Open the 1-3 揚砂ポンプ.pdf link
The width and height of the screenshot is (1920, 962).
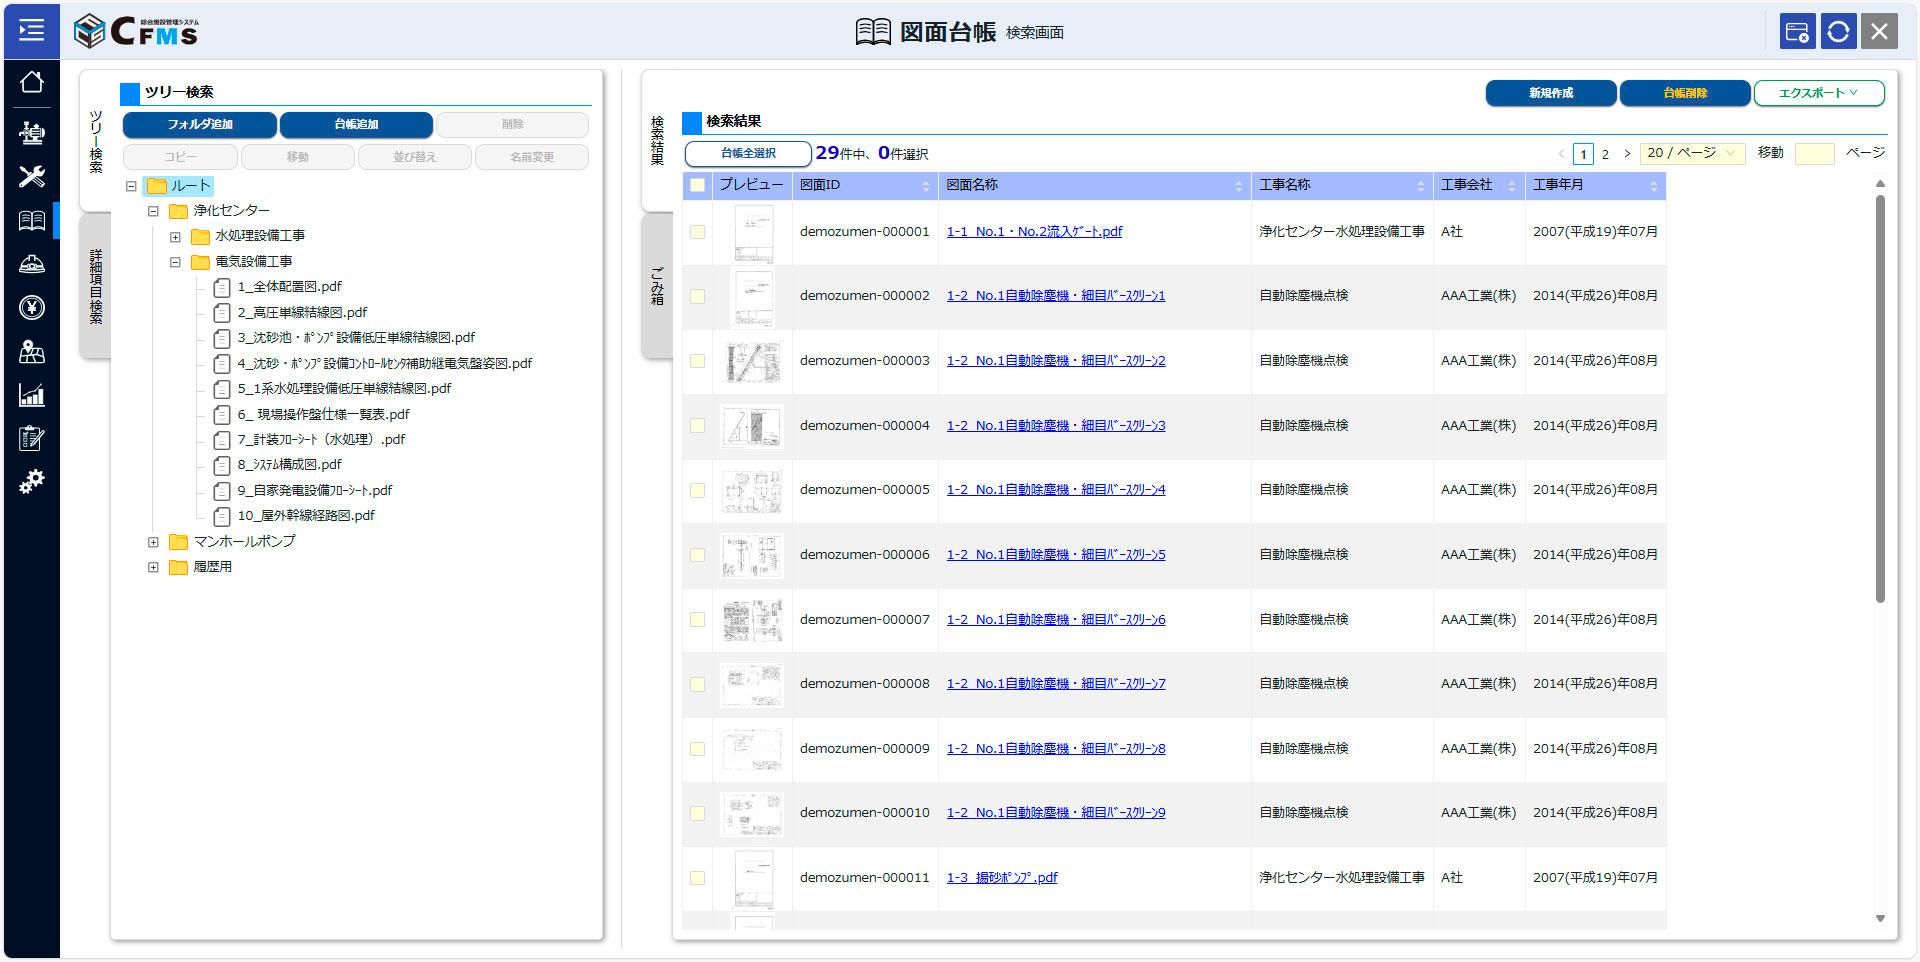[1001, 878]
